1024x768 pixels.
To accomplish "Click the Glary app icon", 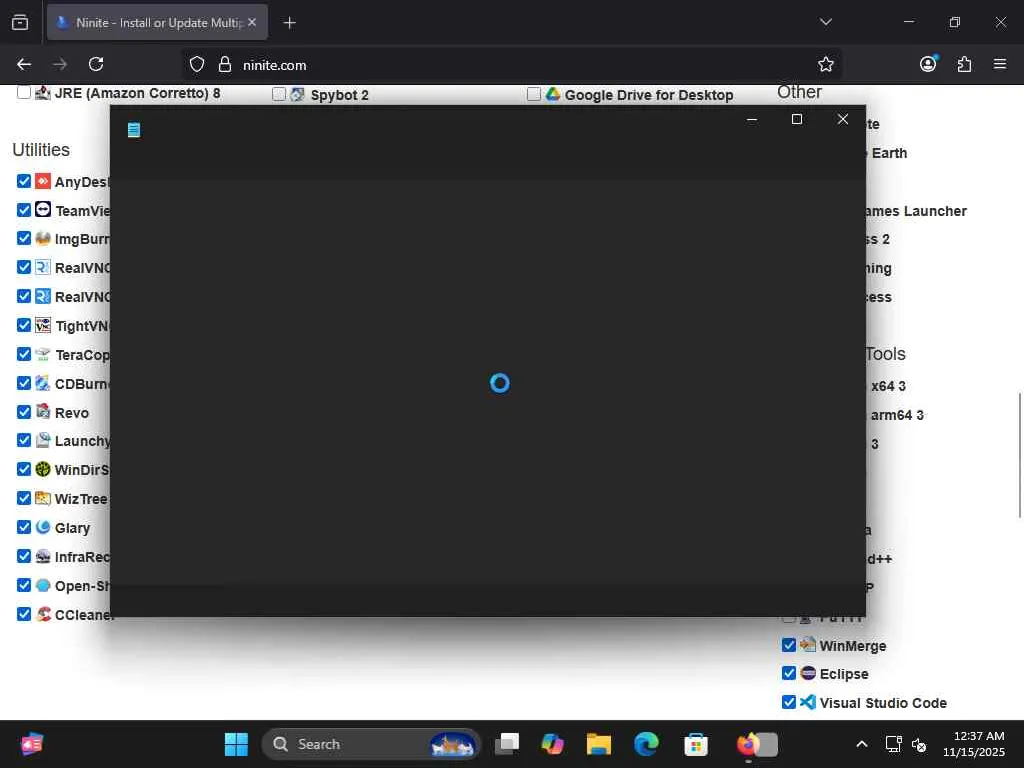I will coord(43,527).
